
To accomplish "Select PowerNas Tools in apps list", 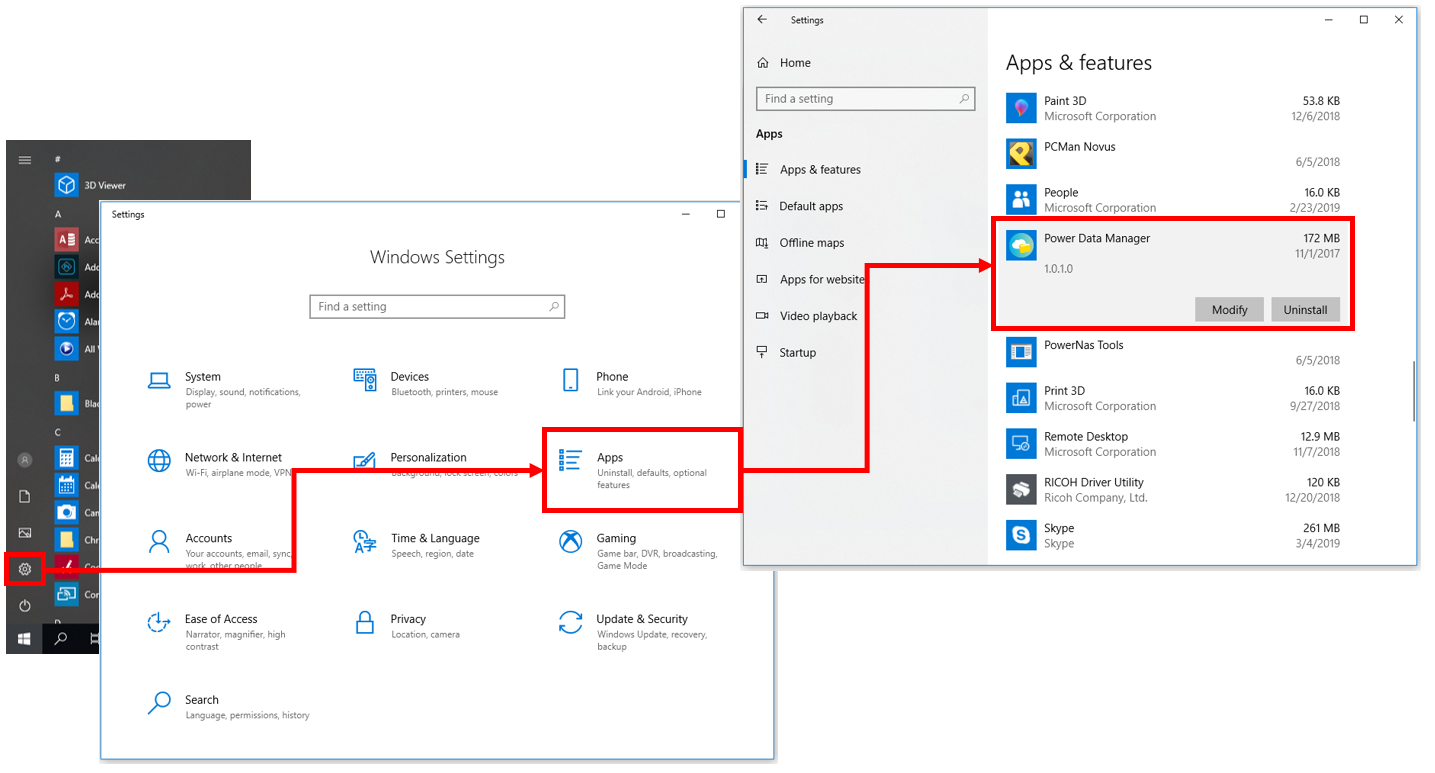I will click(1175, 352).
